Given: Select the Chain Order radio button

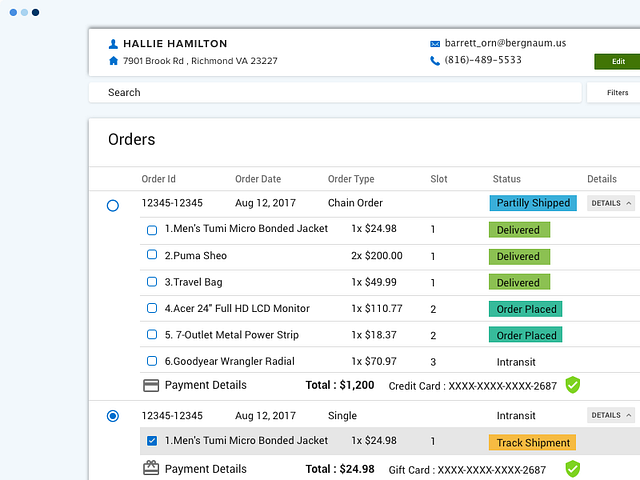Looking at the screenshot, I should [x=112, y=205].
